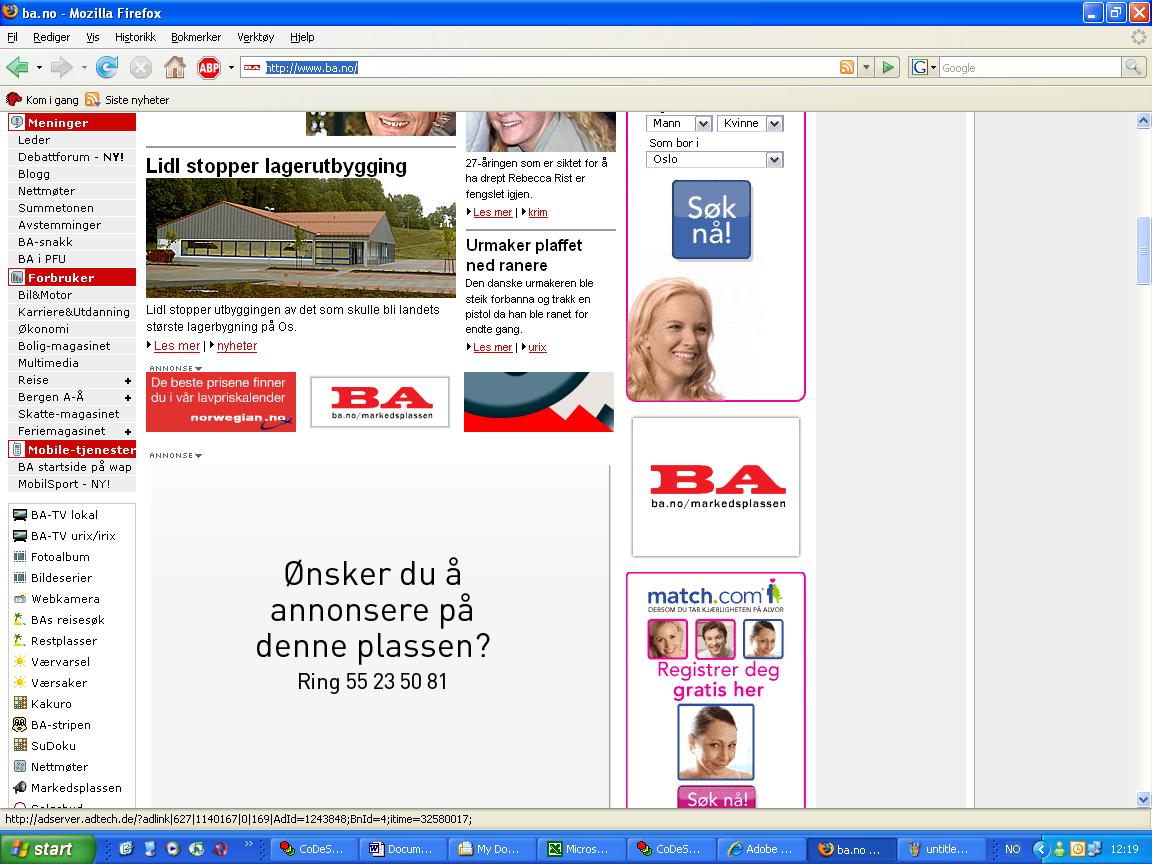Click the Værvarsel sun icon
The image size is (1152, 864).
click(x=20, y=662)
